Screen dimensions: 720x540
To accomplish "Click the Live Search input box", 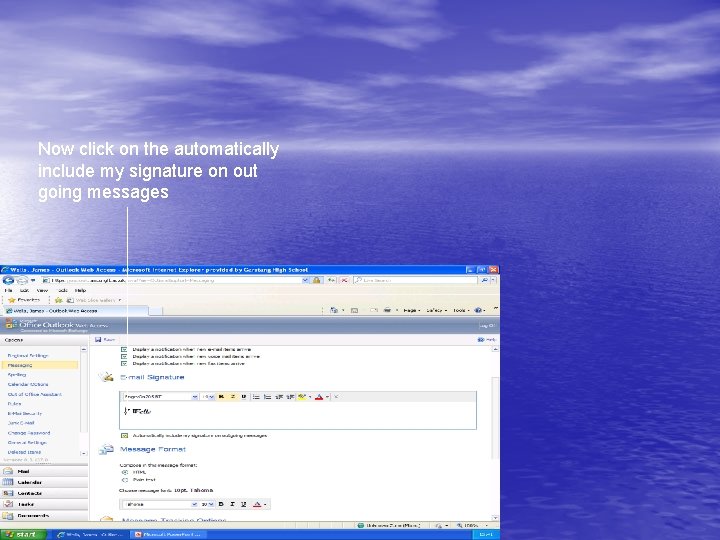I will [416, 280].
